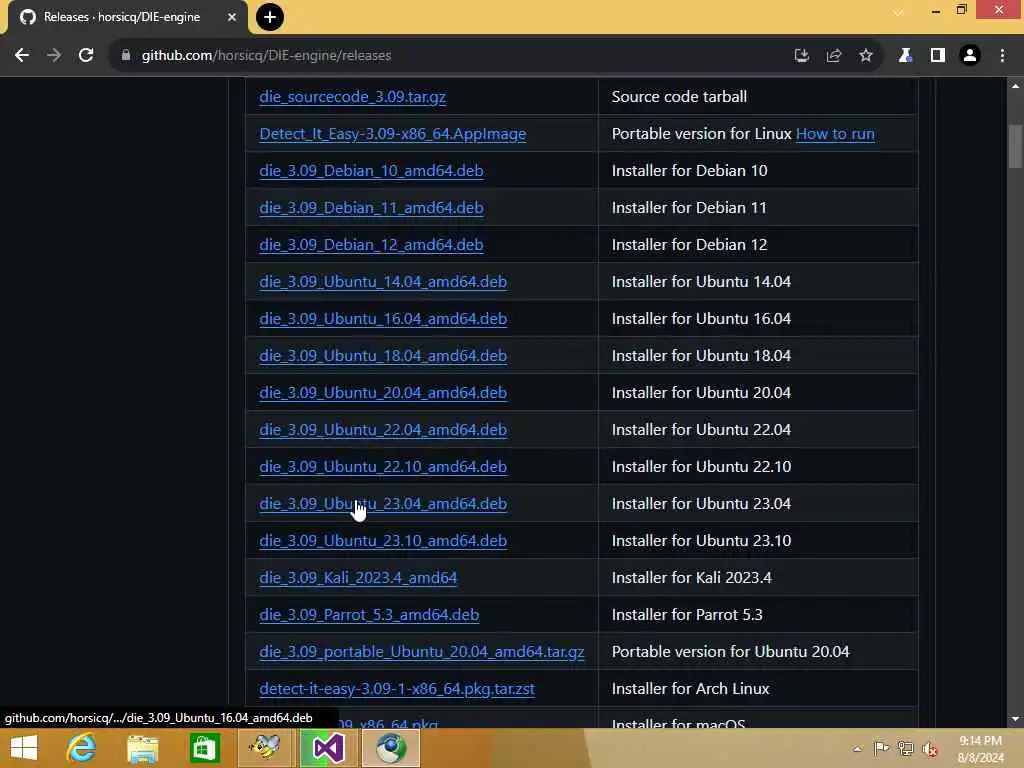1024x768 pixels.
Task: Download die_3.09_Debian_12_amd64.deb
Action: (x=371, y=245)
